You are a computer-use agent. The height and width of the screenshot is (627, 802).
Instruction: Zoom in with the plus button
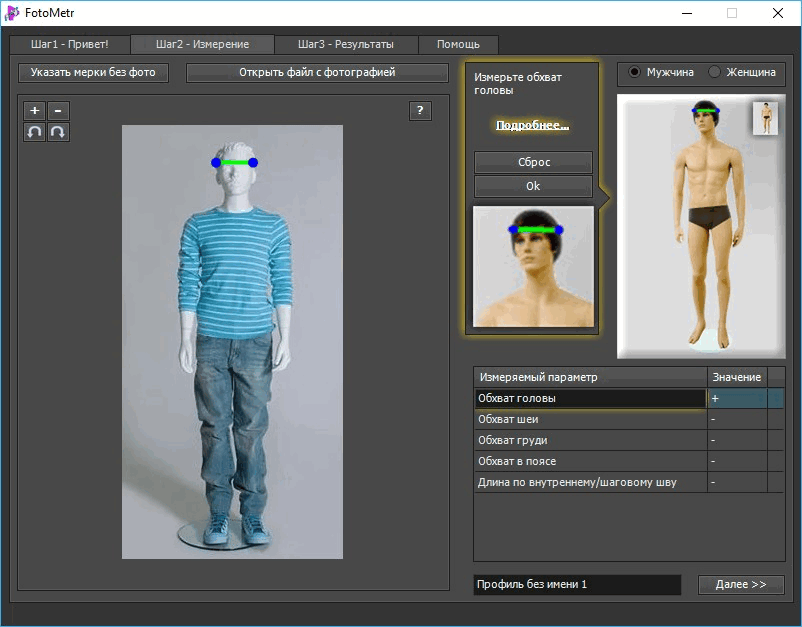click(35, 110)
